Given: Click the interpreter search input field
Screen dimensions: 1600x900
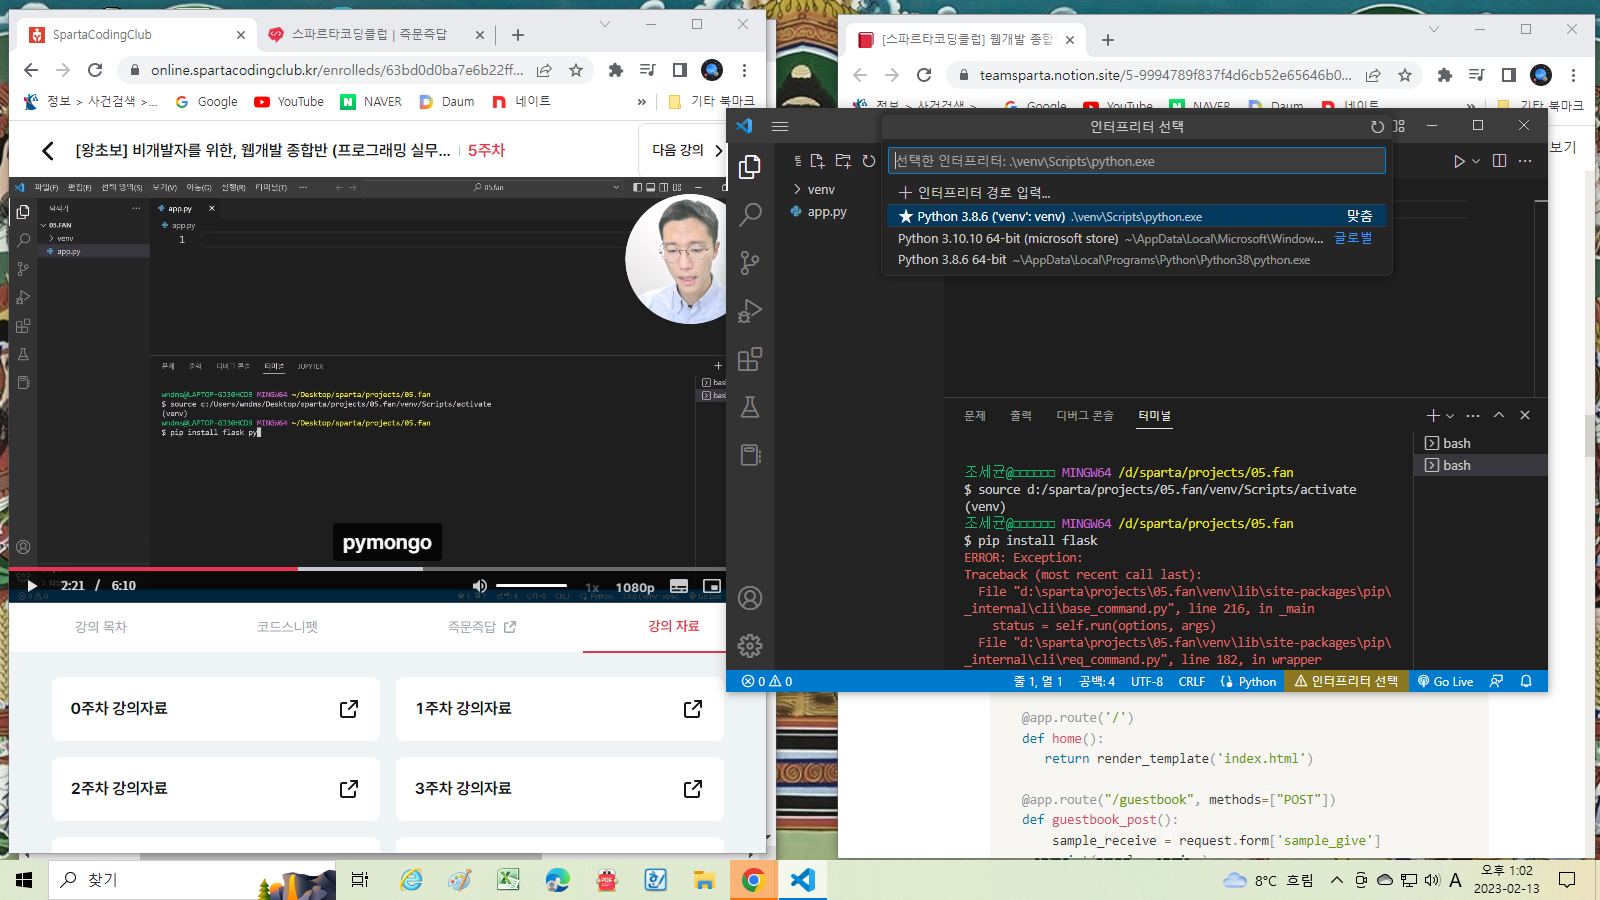Looking at the screenshot, I should coord(1137,161).
